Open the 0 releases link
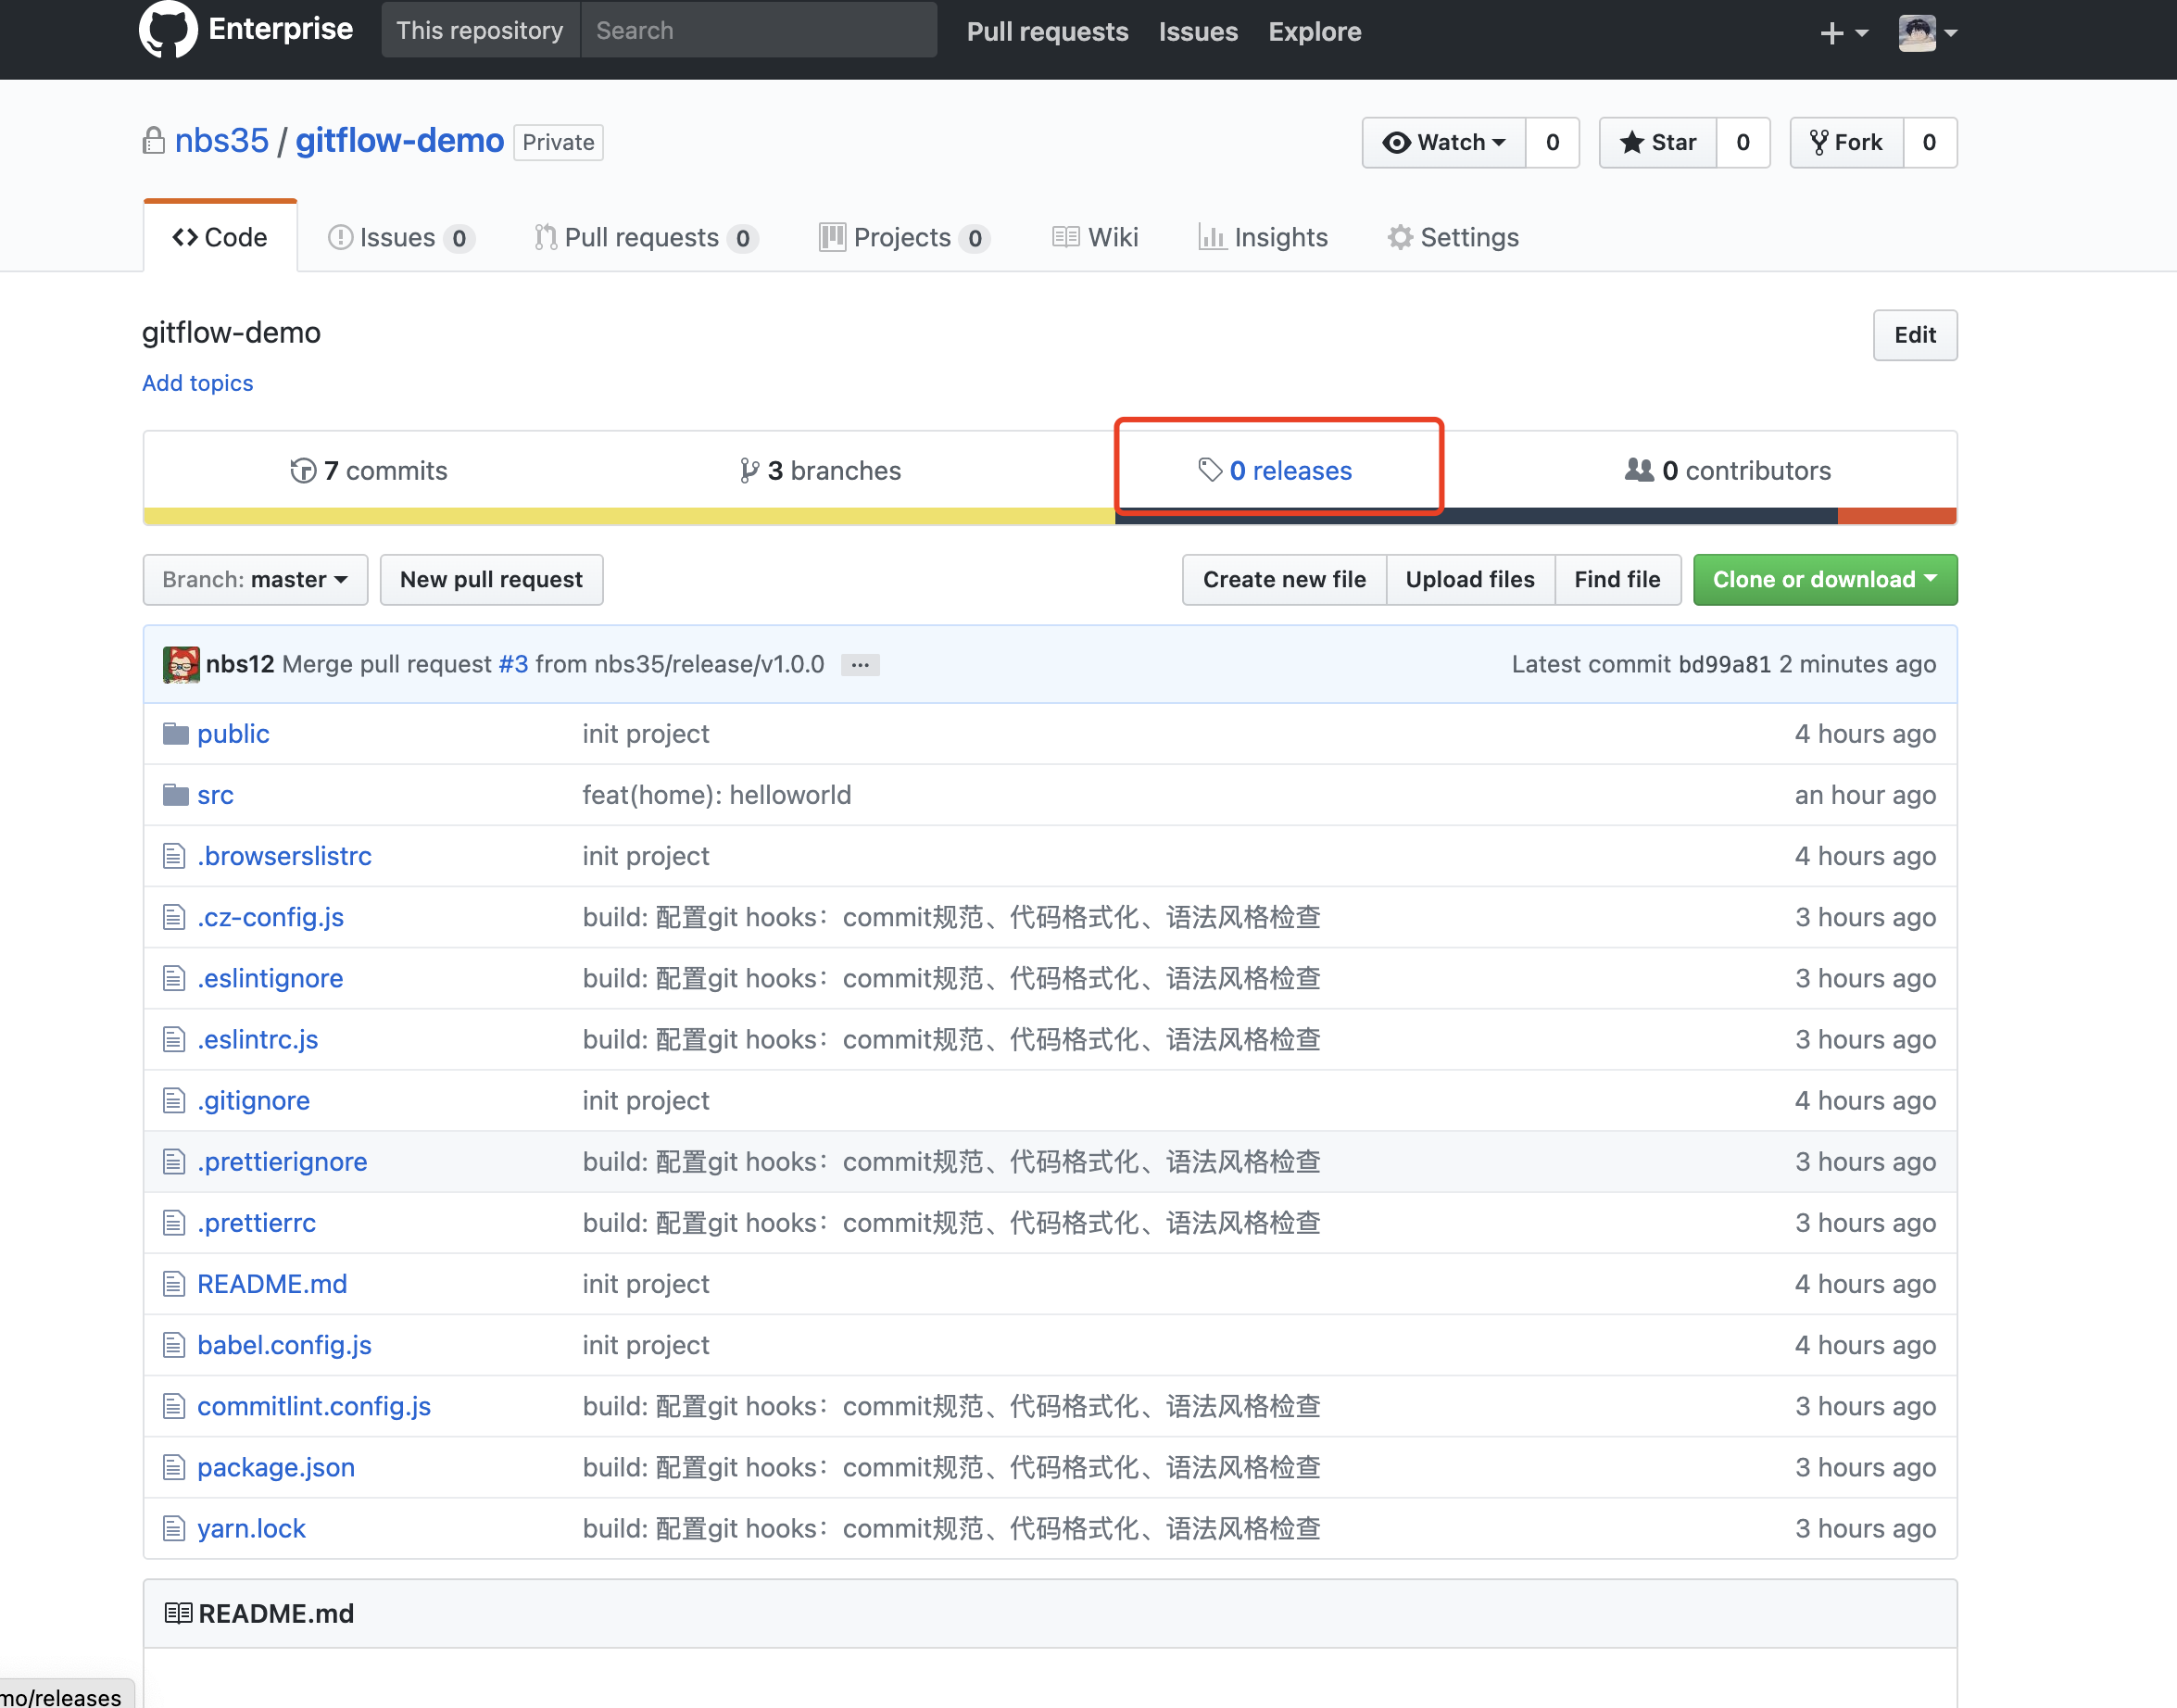Screen dimensions: 2177x1708 coord(1275,470)
